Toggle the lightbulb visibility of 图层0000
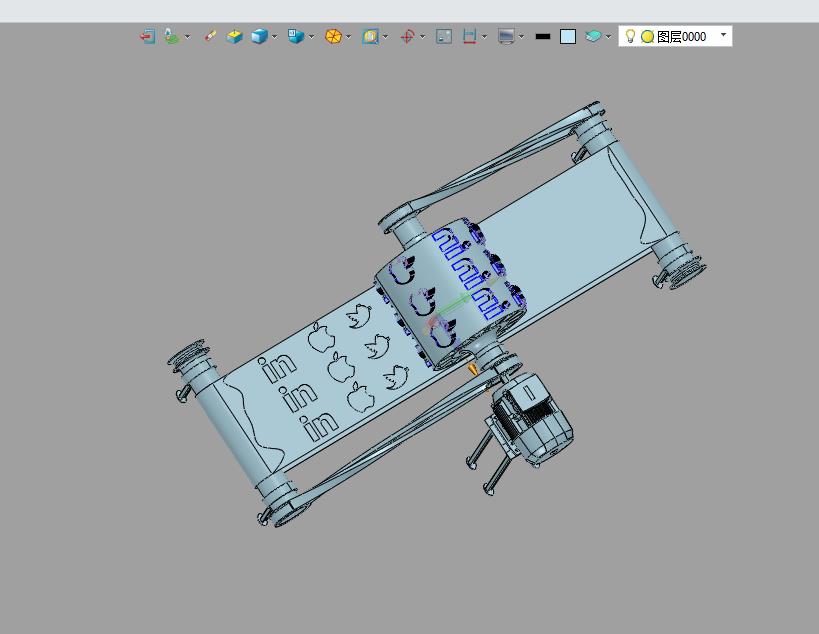 coord(630,36)
